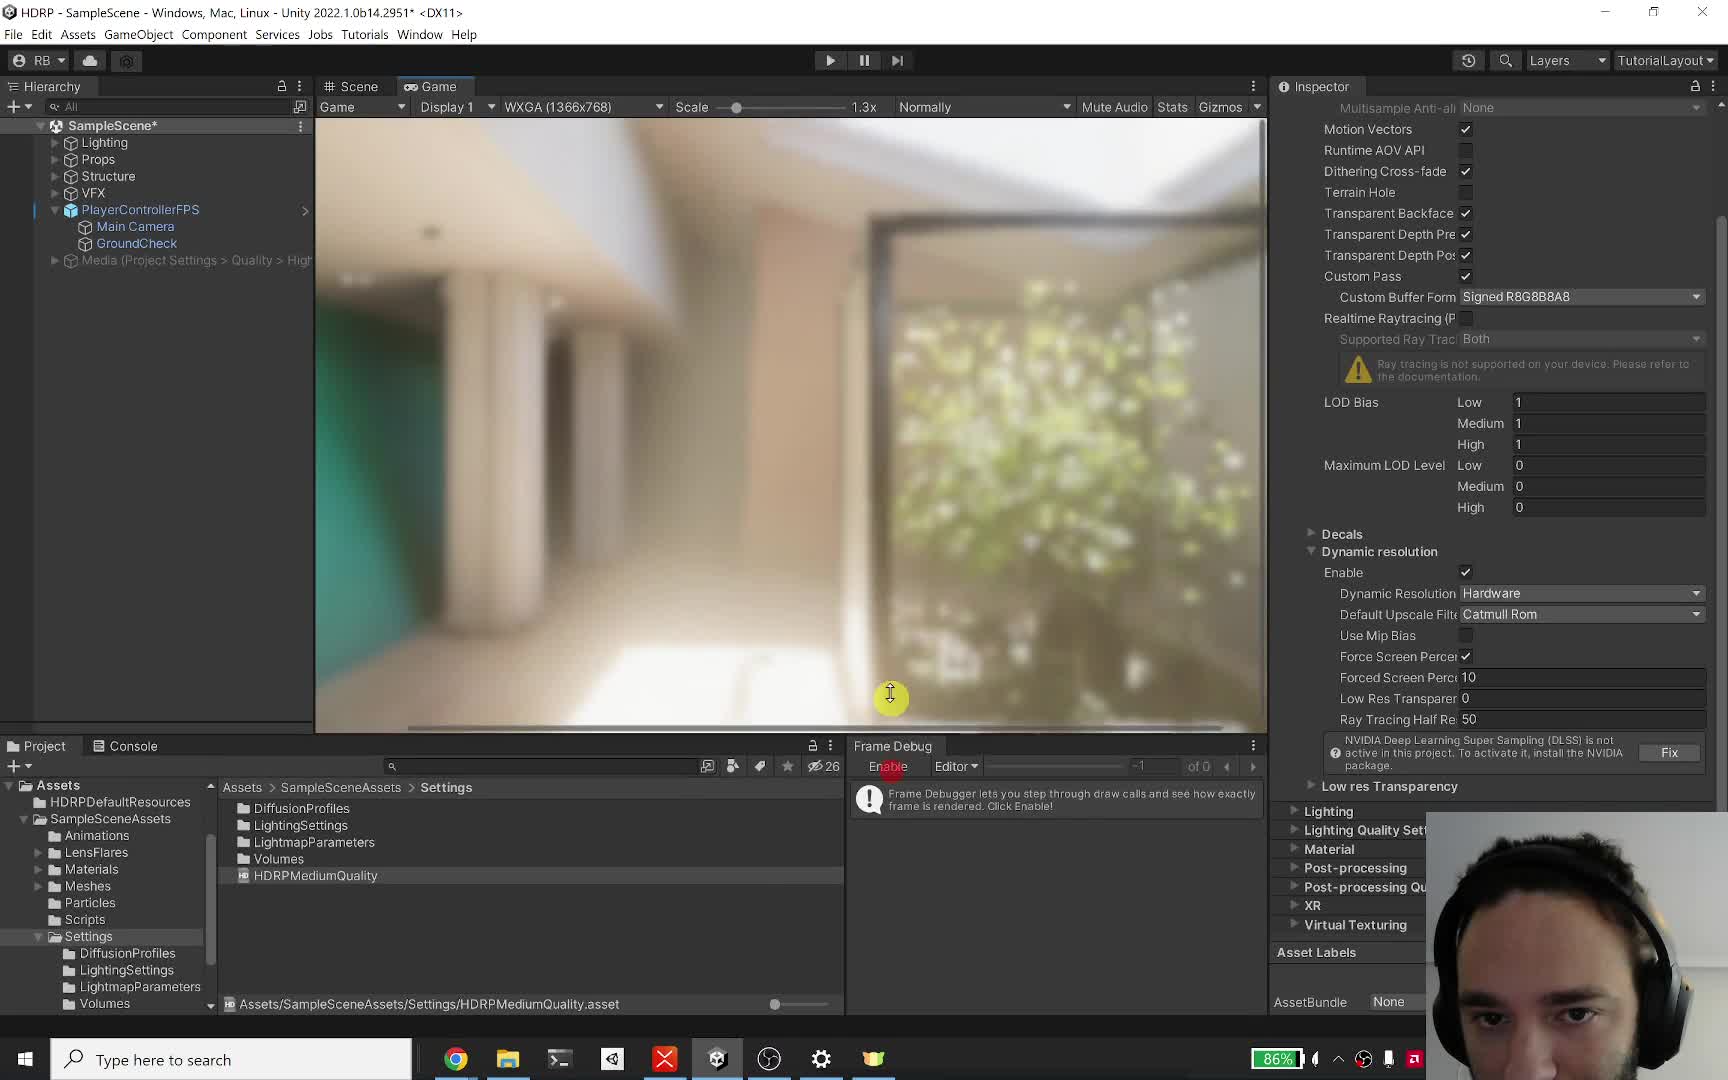Click the undo history icon near Layers

pyautogui.click(x=1468, y=61)
